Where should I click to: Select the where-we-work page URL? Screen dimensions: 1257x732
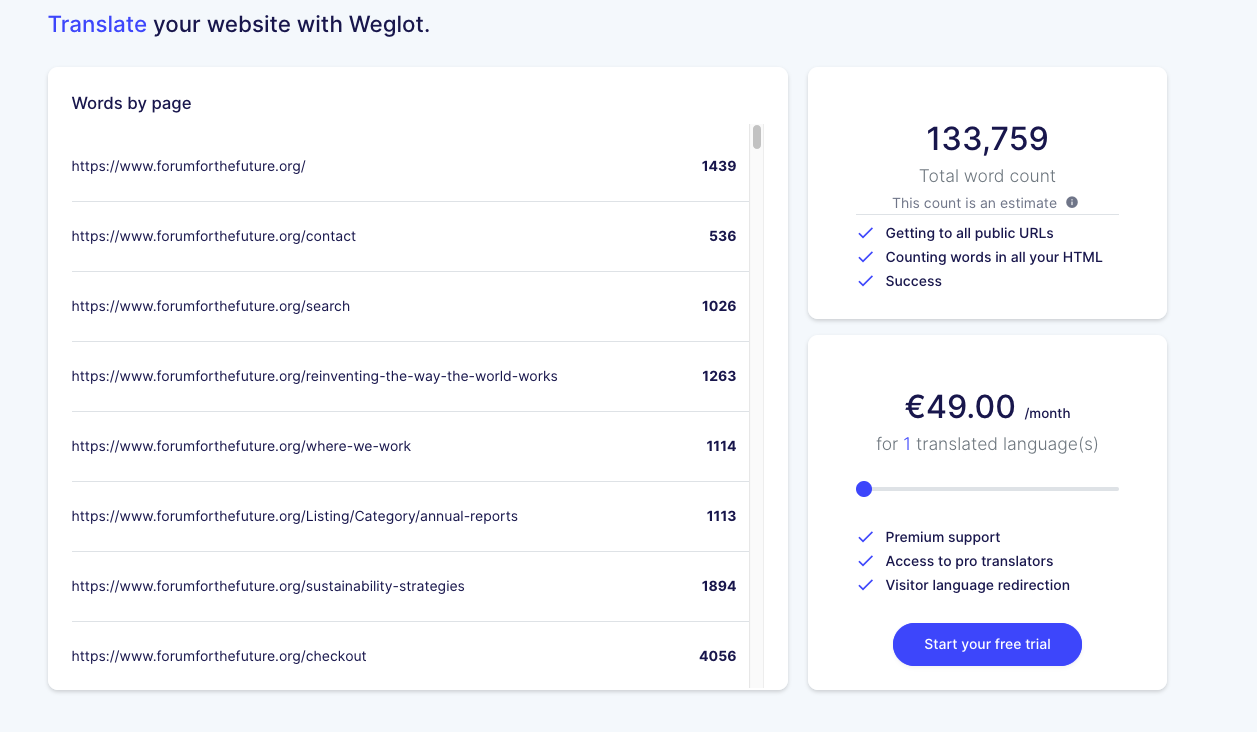241,446
